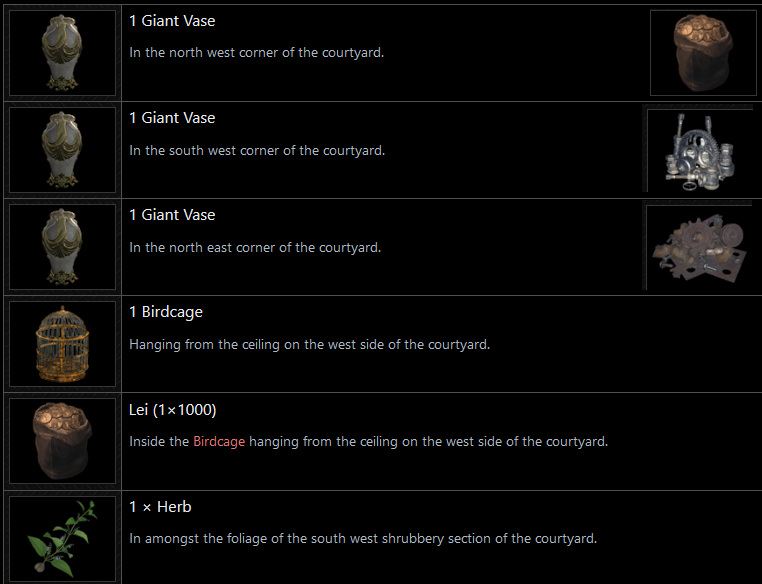Screen dimensions: 762x584
Task: Open the golden Birdcage item icon
Action: pyautogui.click(x=62, y=343)
